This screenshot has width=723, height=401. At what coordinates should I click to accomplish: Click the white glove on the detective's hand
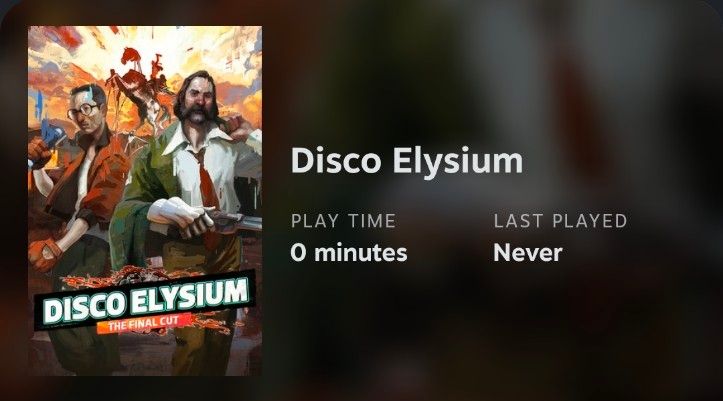click(178, 213)
